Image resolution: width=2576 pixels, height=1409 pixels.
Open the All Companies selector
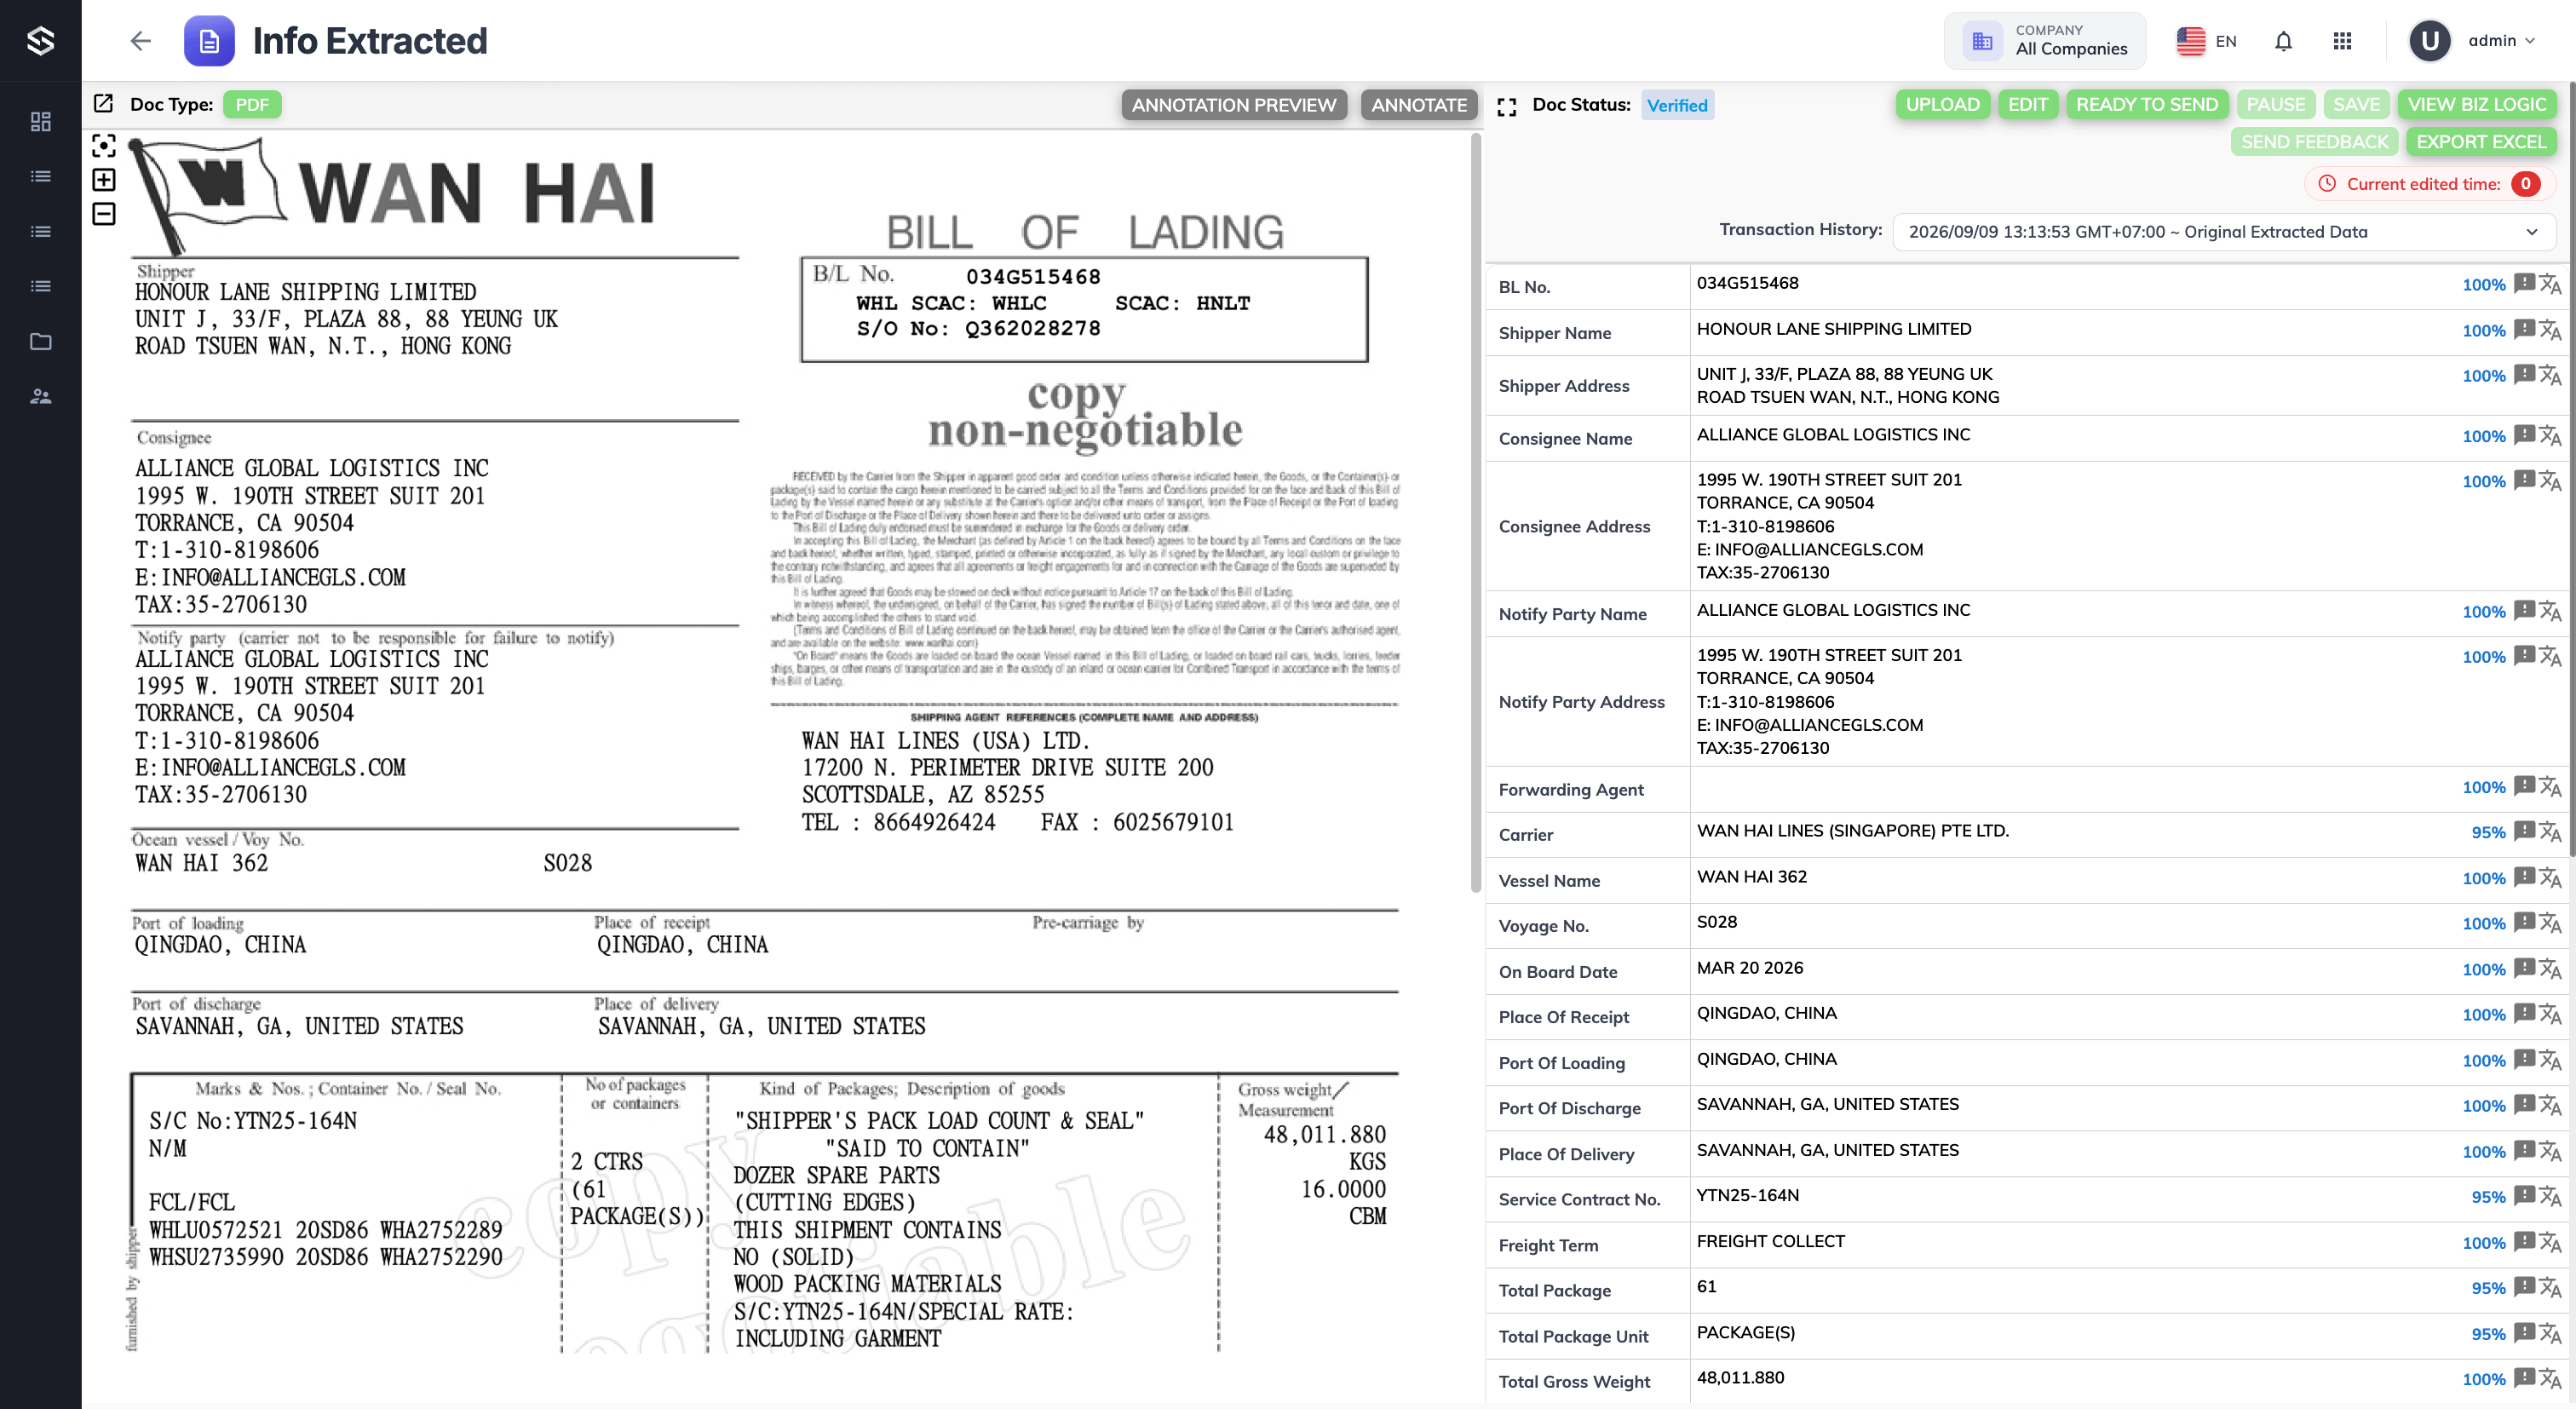point(2045,41)
